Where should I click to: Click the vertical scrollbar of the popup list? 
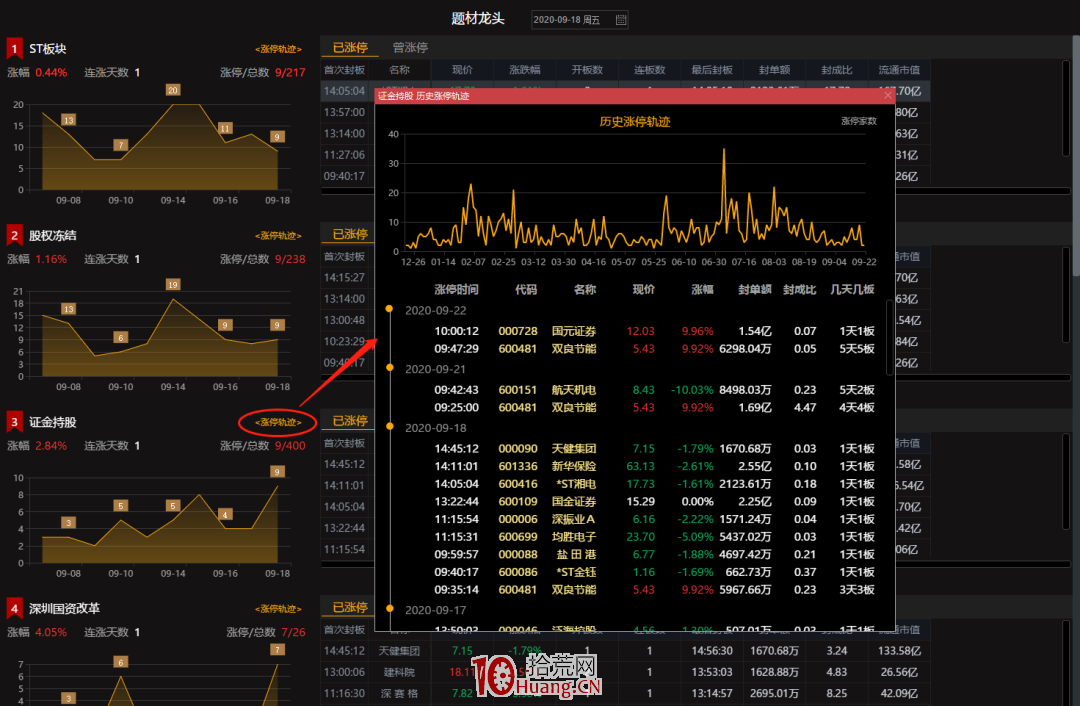pos(889,338)
